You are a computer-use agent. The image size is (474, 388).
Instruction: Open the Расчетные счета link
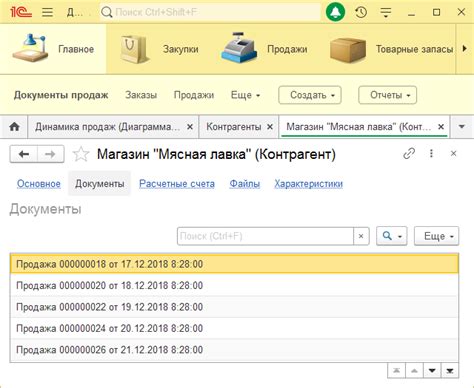point(177,184)
